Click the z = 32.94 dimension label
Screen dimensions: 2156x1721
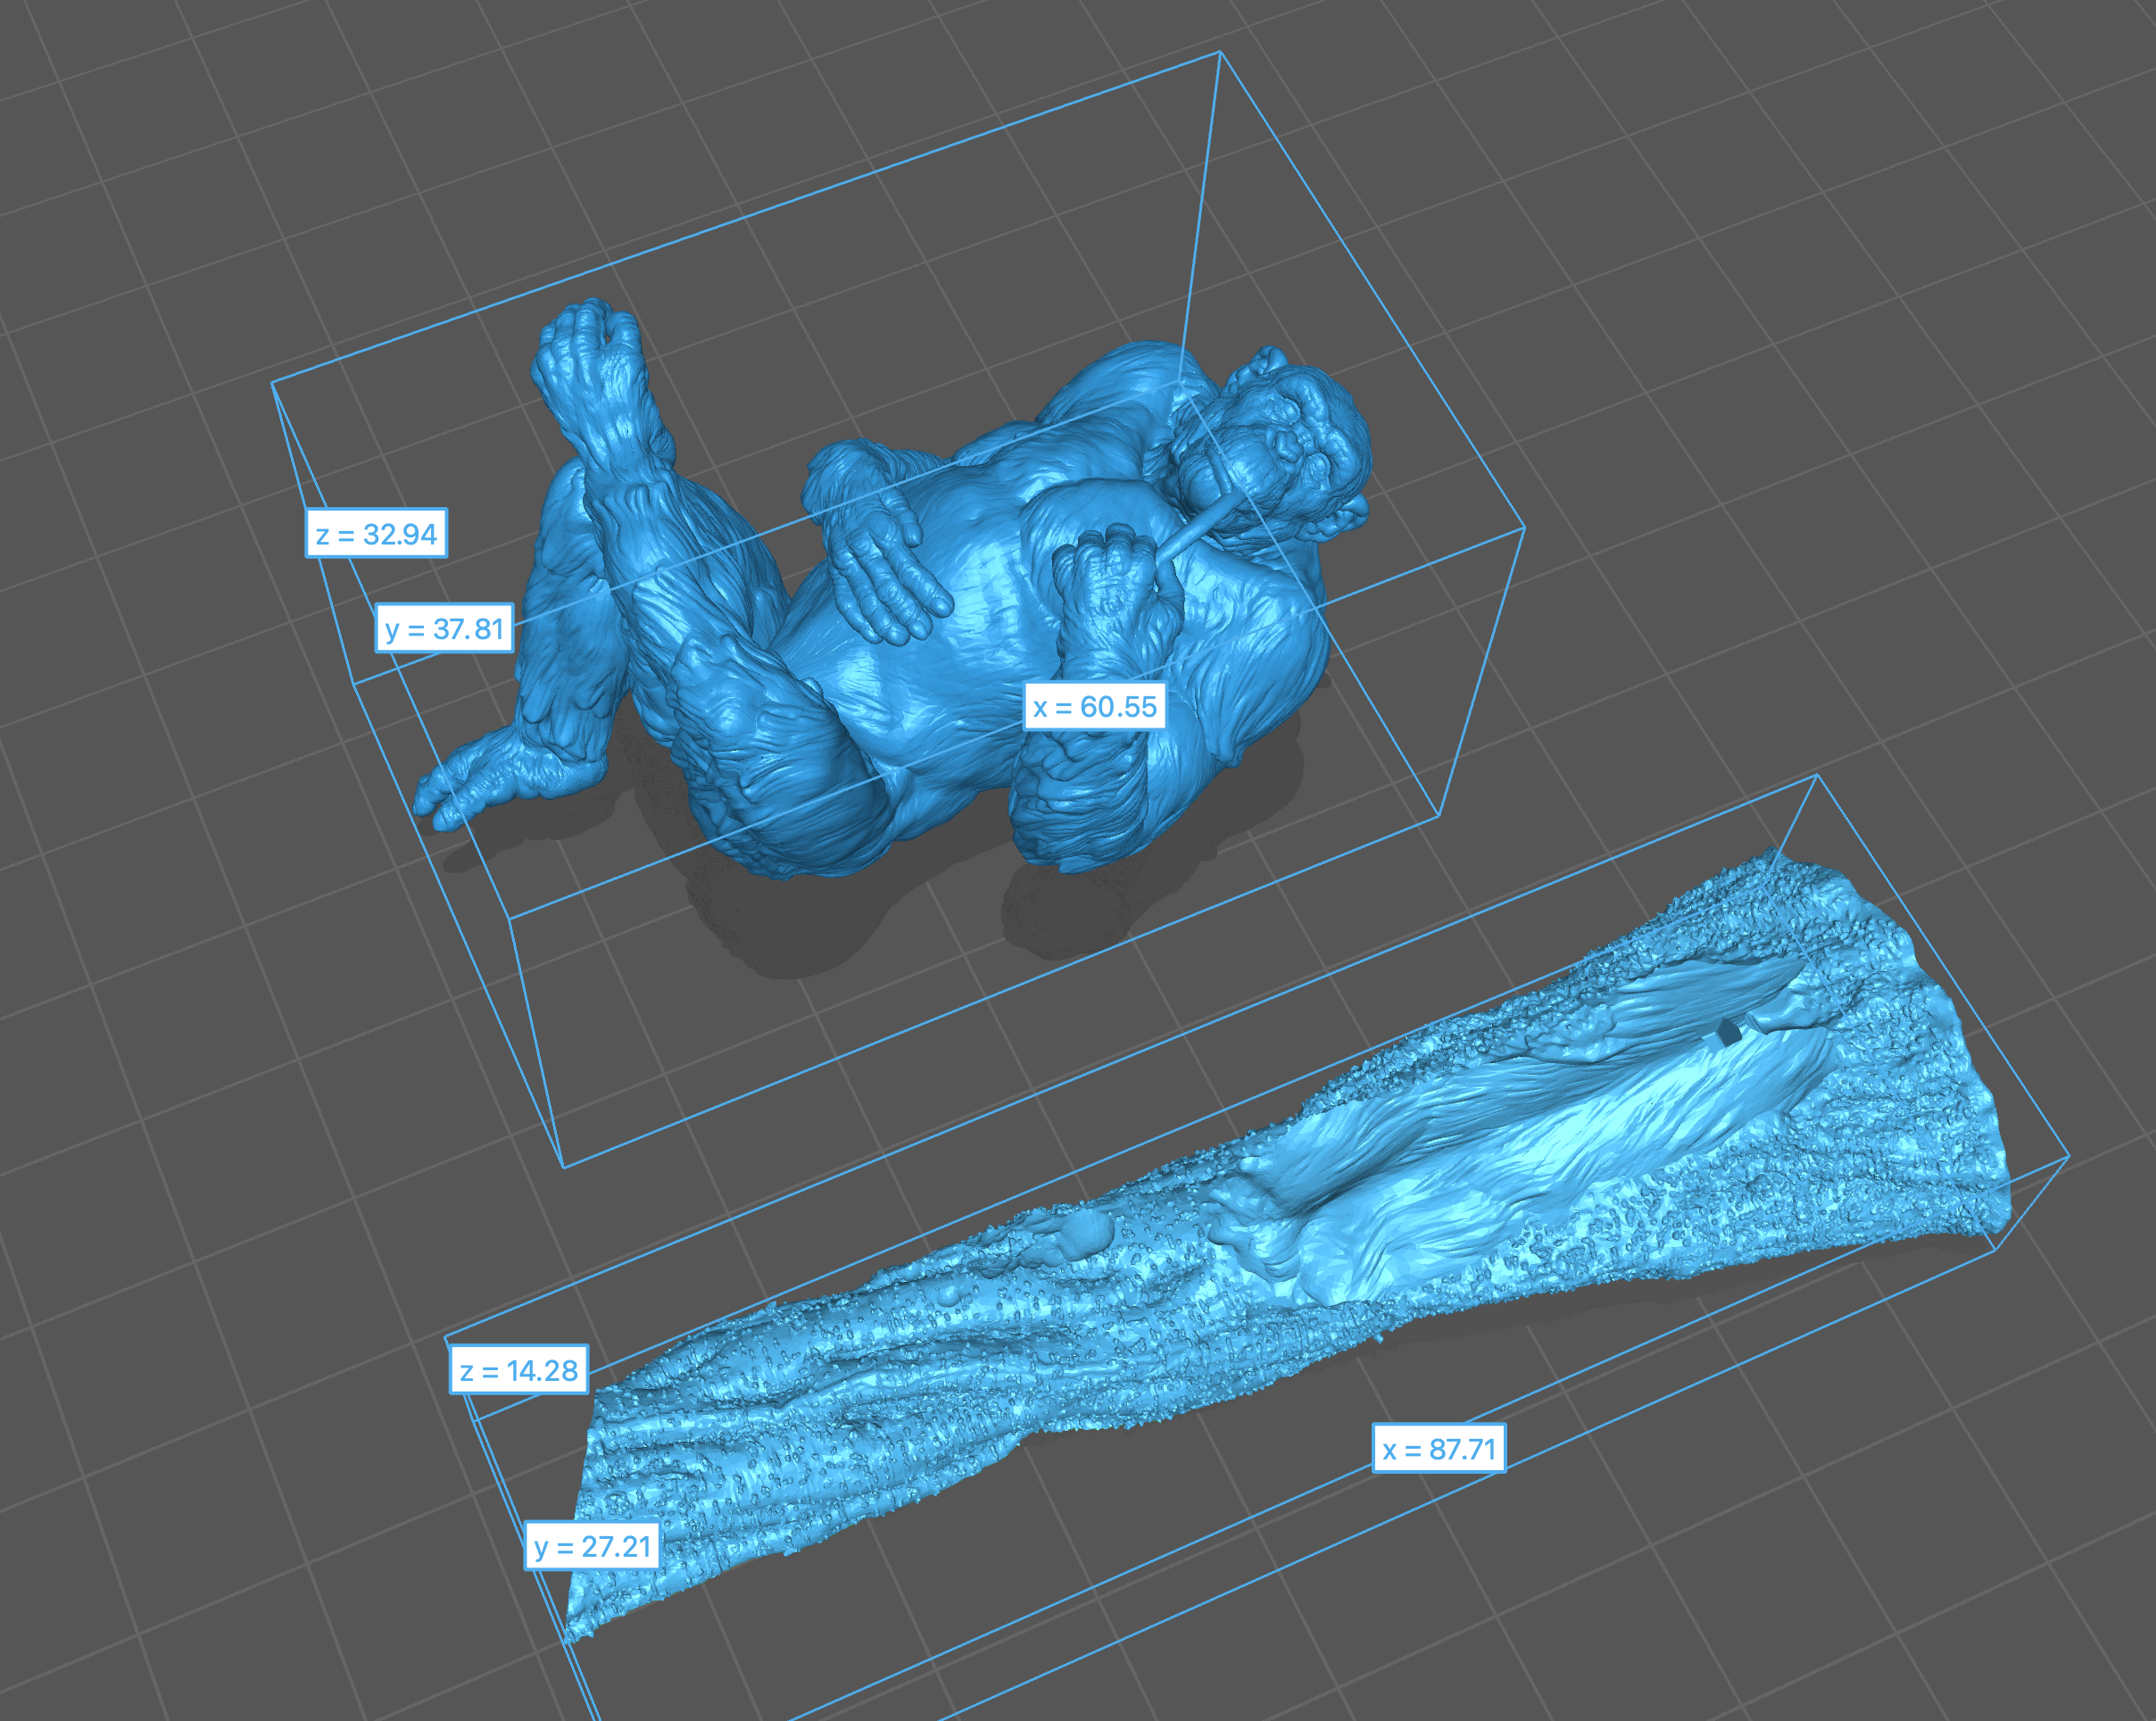(376, 534)
